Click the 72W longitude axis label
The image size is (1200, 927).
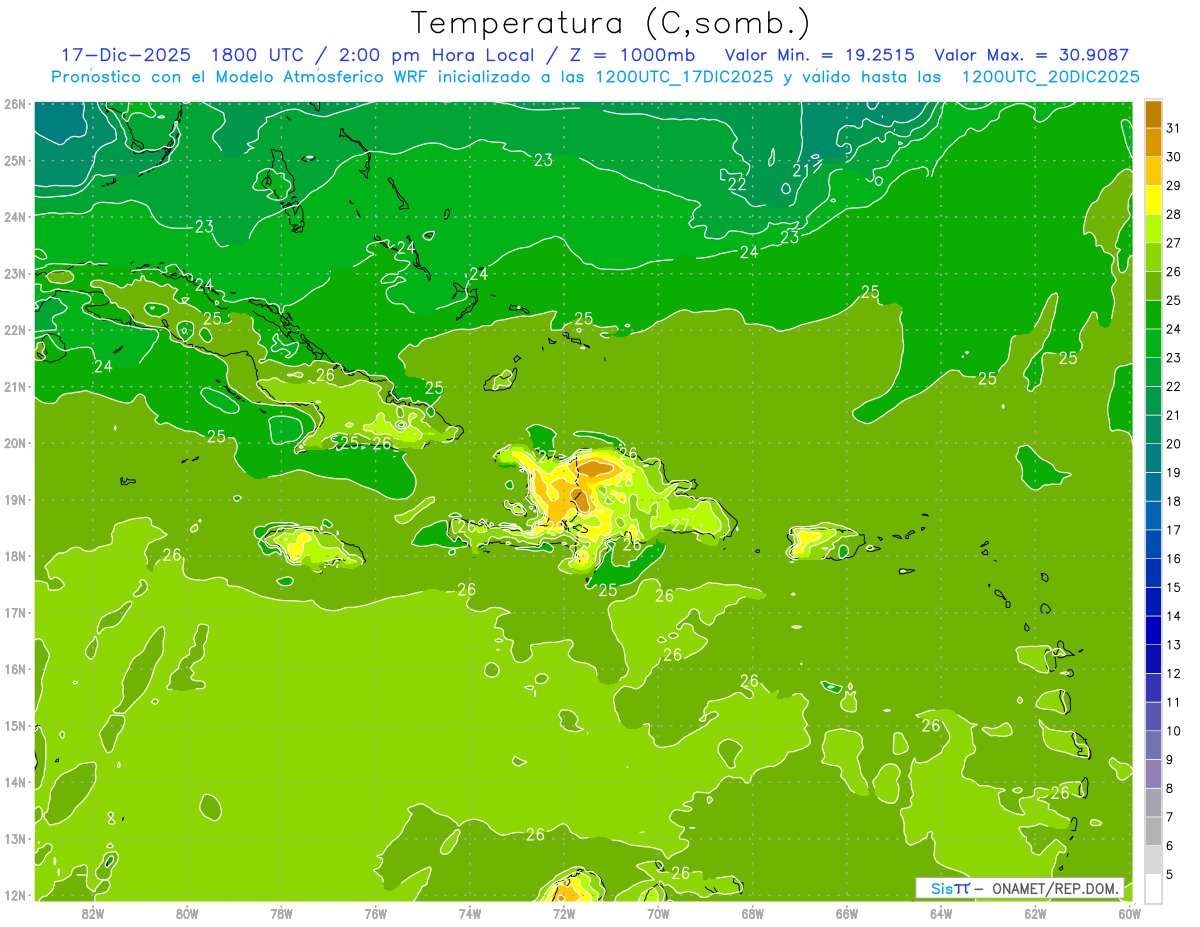point(564,913)
